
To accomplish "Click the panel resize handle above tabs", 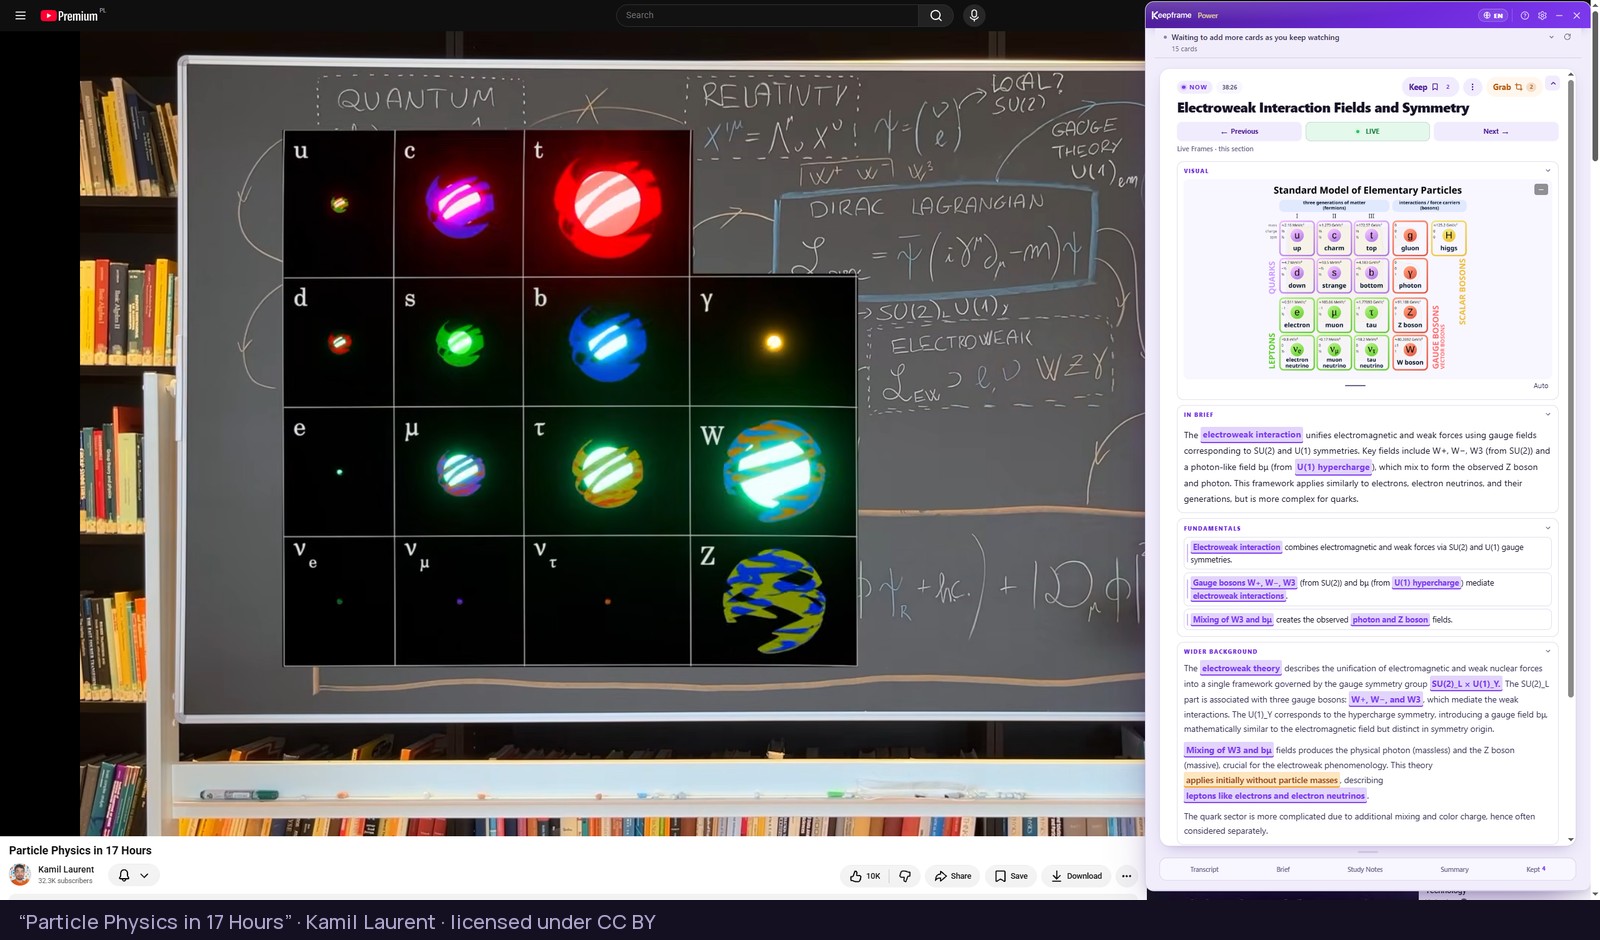I will (x=1368, y=852).
